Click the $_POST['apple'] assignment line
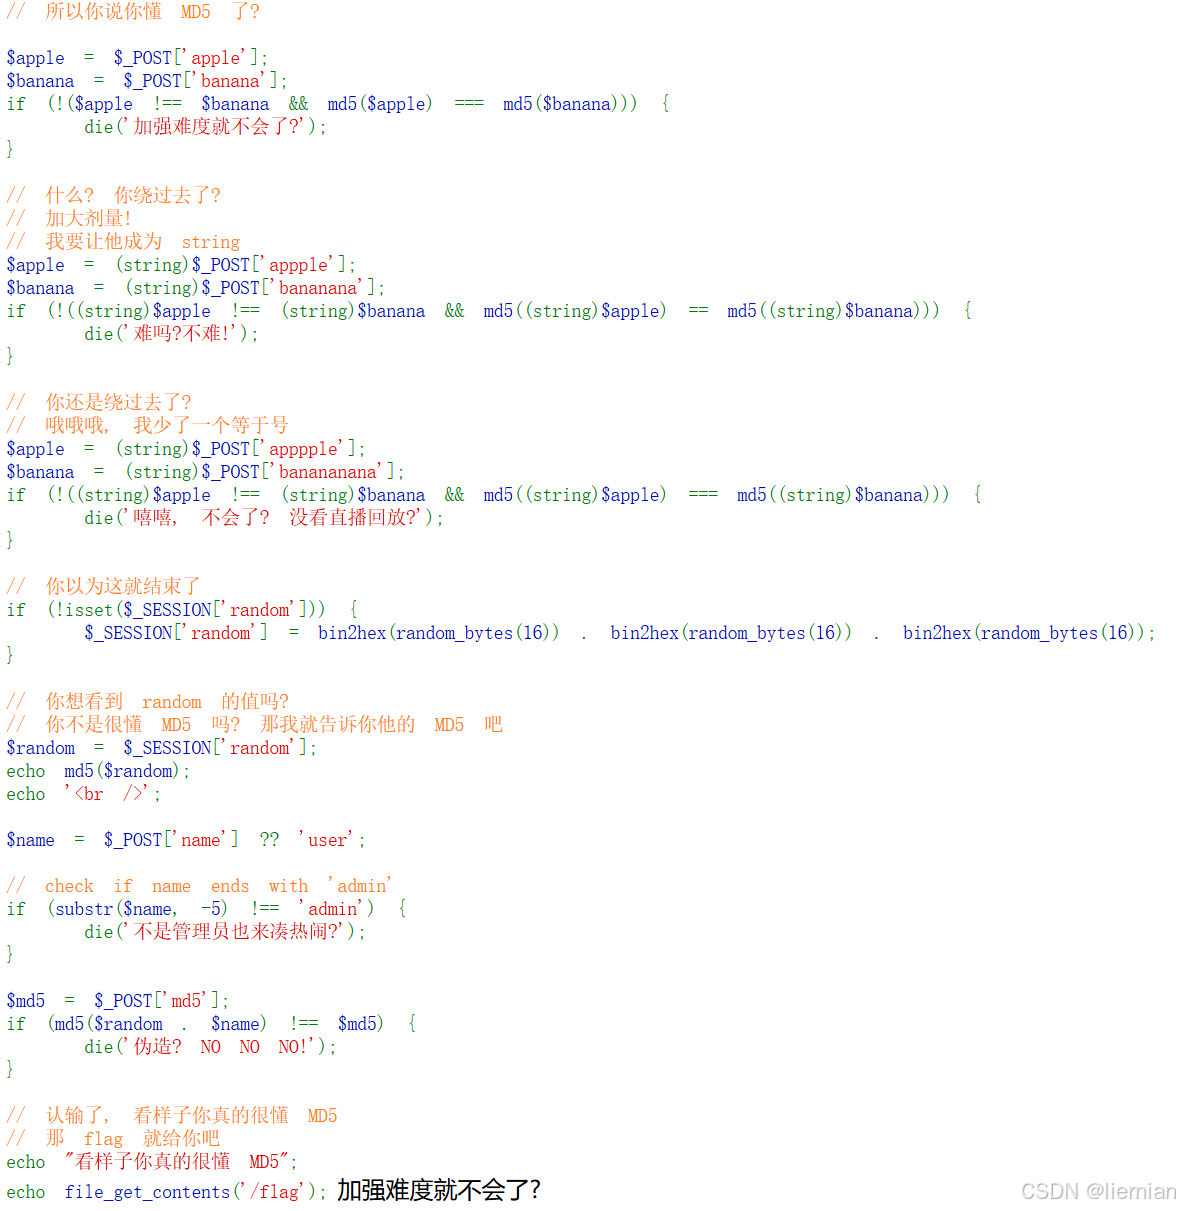 point(135,57)
